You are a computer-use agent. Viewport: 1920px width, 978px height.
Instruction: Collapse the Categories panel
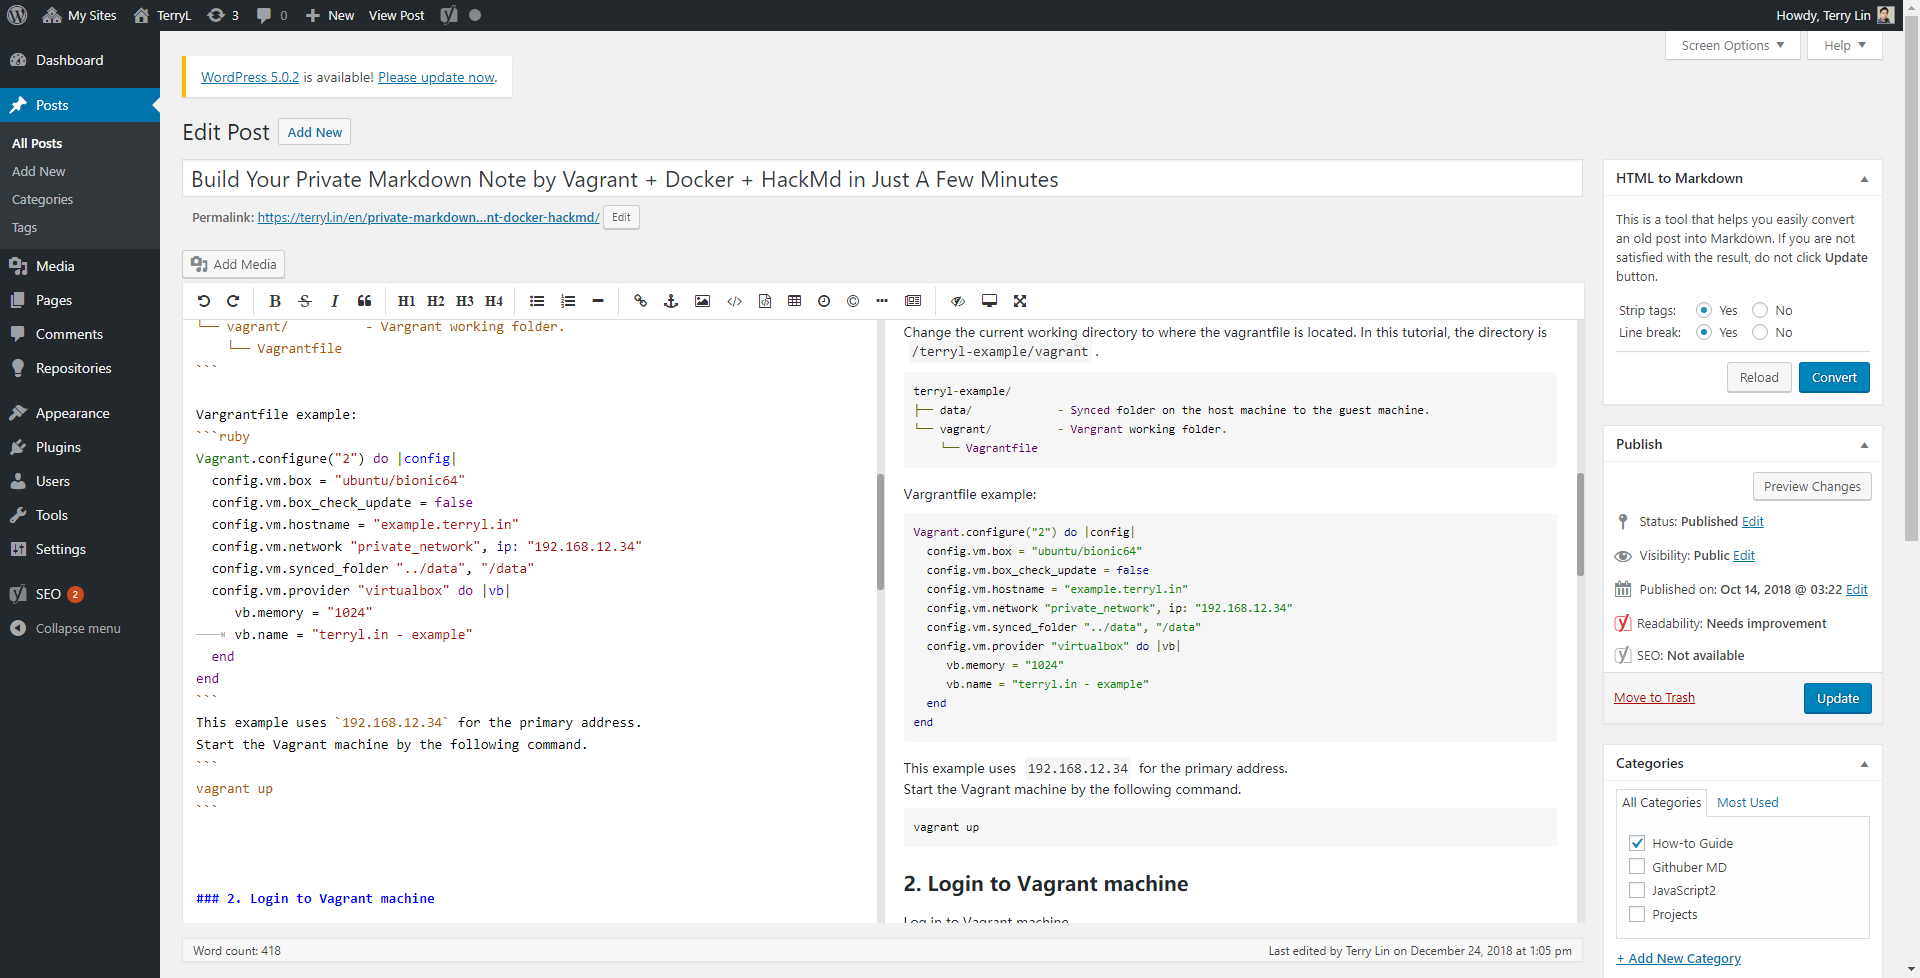tap(1864, 764)
